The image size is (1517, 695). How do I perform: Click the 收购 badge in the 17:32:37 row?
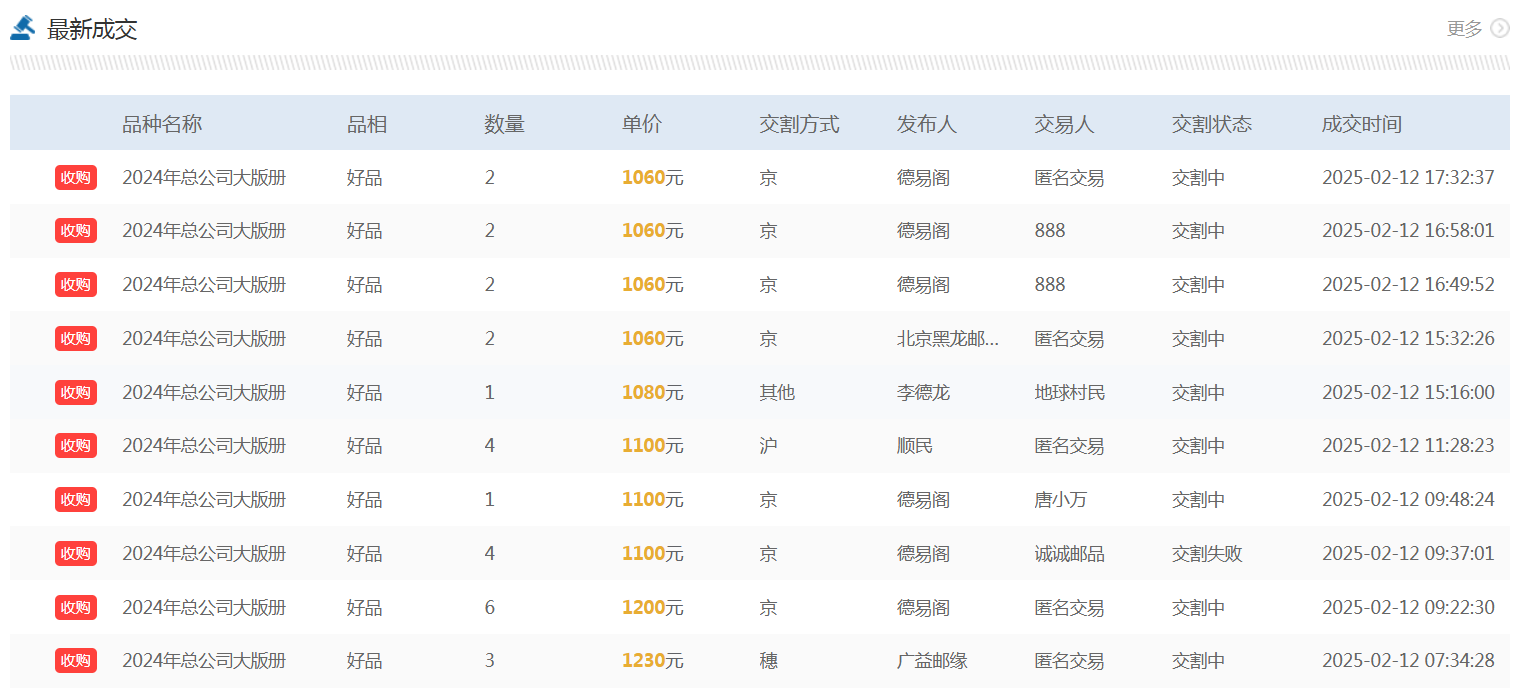pos(76,178)
